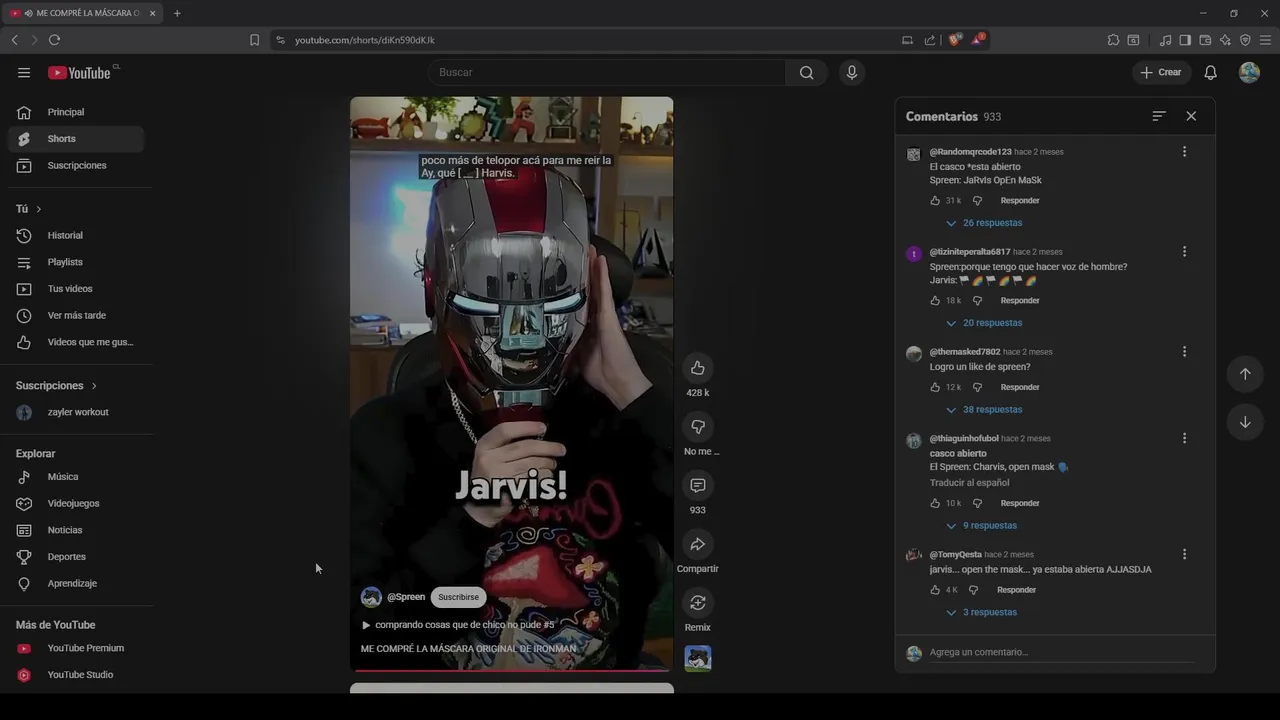Open the @Spreen channel name

pyautogui.click(x=406, y=597)
